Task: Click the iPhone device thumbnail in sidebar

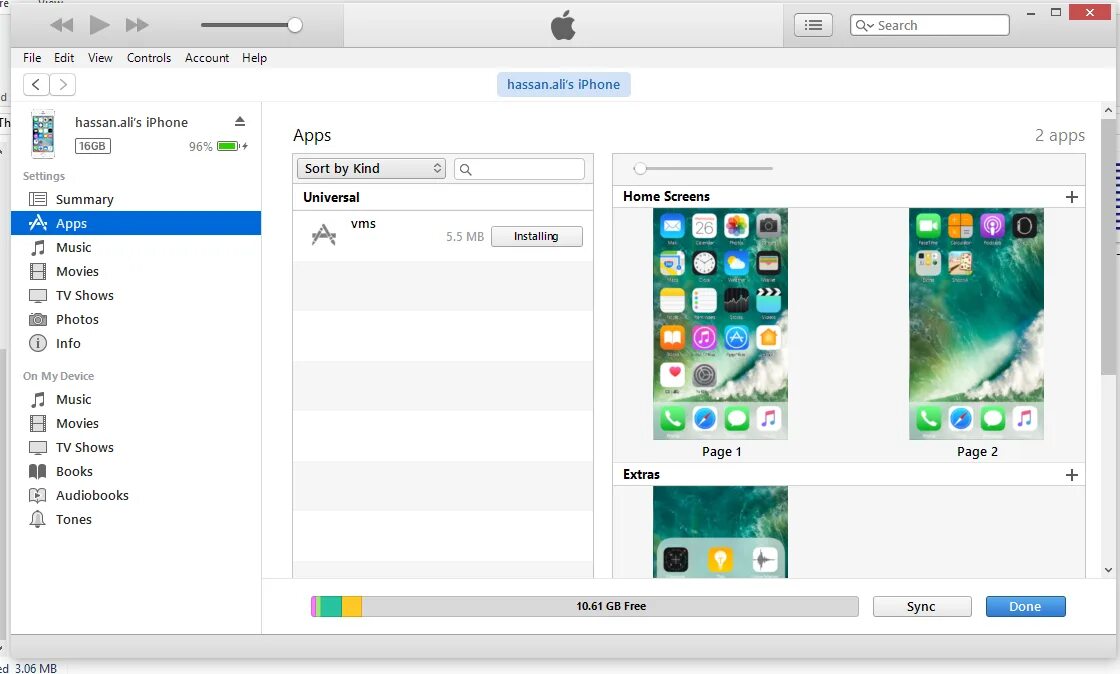Action: pyautogui.click(x=43, y=134)
